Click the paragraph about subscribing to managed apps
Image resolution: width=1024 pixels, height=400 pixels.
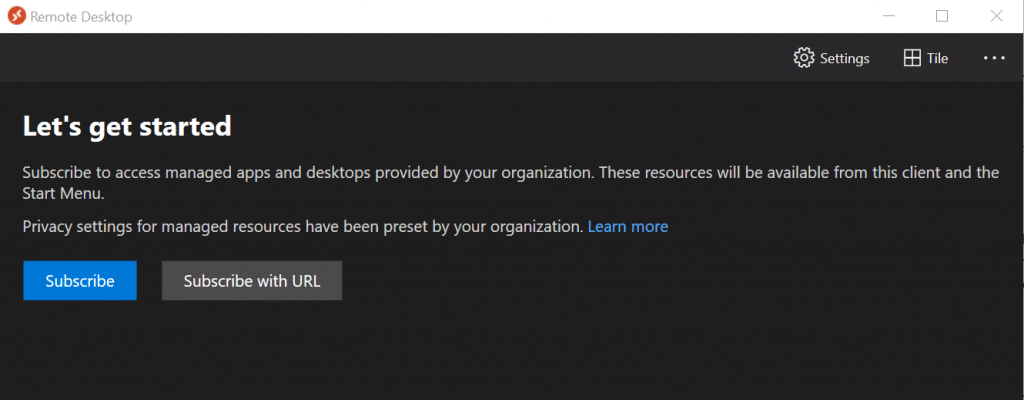[x=511, y=183]
